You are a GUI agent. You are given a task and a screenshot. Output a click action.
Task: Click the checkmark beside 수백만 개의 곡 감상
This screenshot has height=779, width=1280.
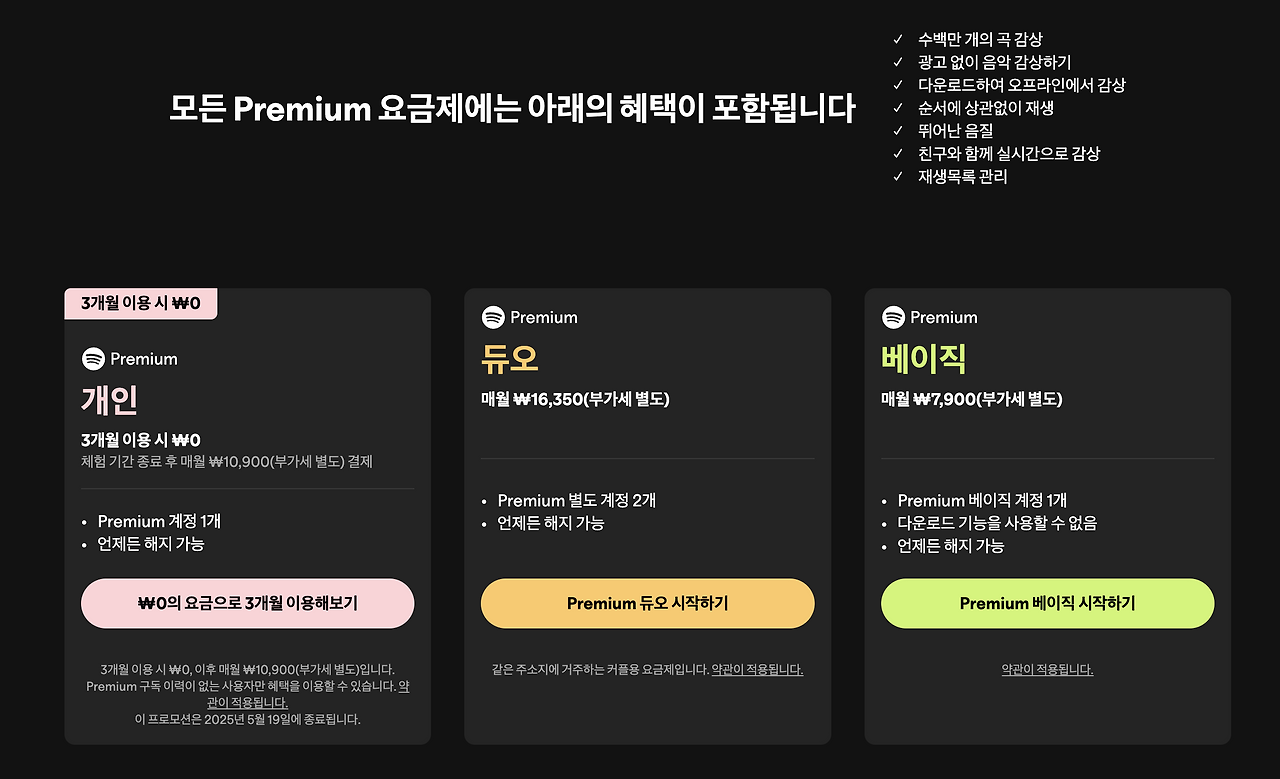[897, 40]
